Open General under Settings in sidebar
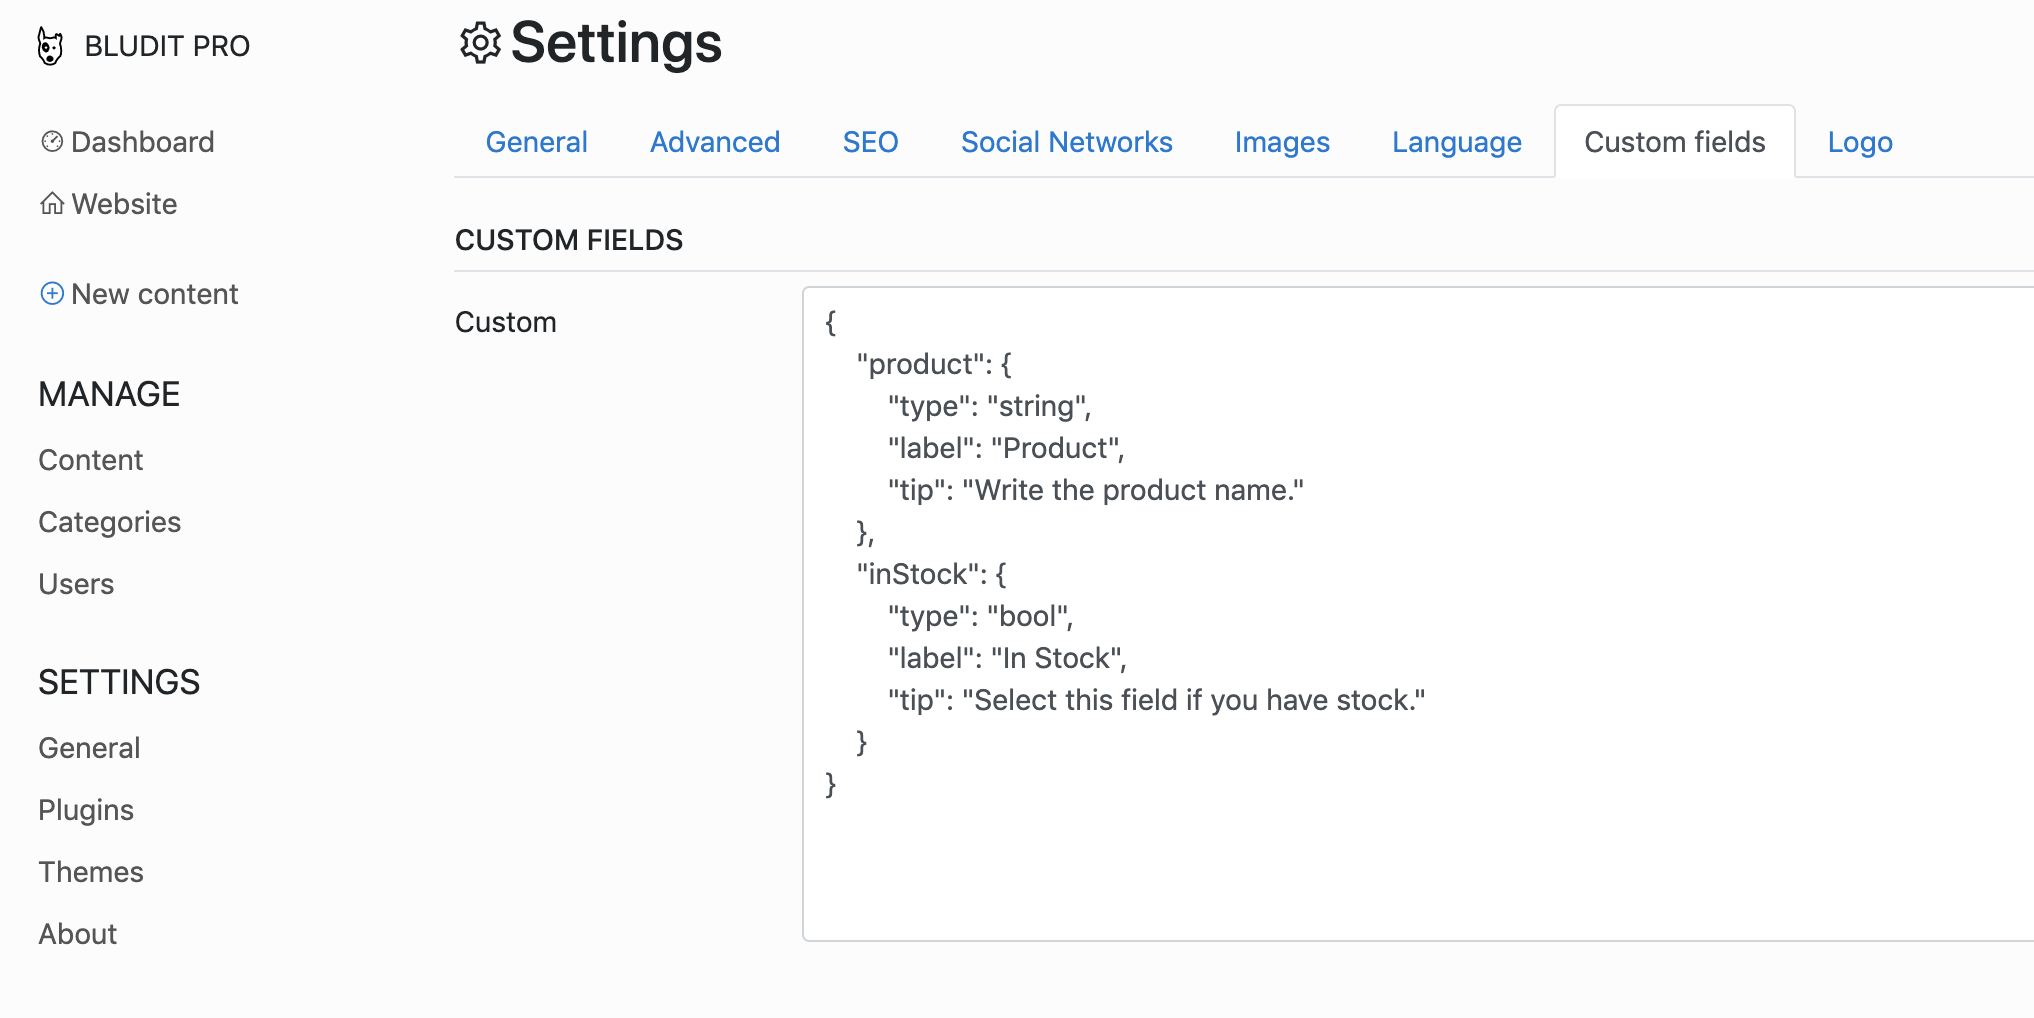The width and height of the screenshot is (2034, 1018). tap(89, 748)
